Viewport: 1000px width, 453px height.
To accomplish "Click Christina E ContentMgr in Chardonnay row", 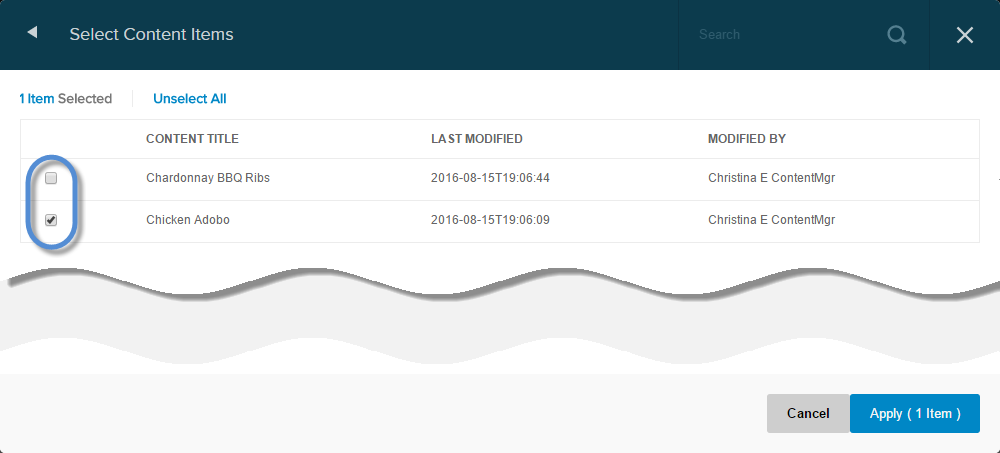I will [x=771, y=178].
